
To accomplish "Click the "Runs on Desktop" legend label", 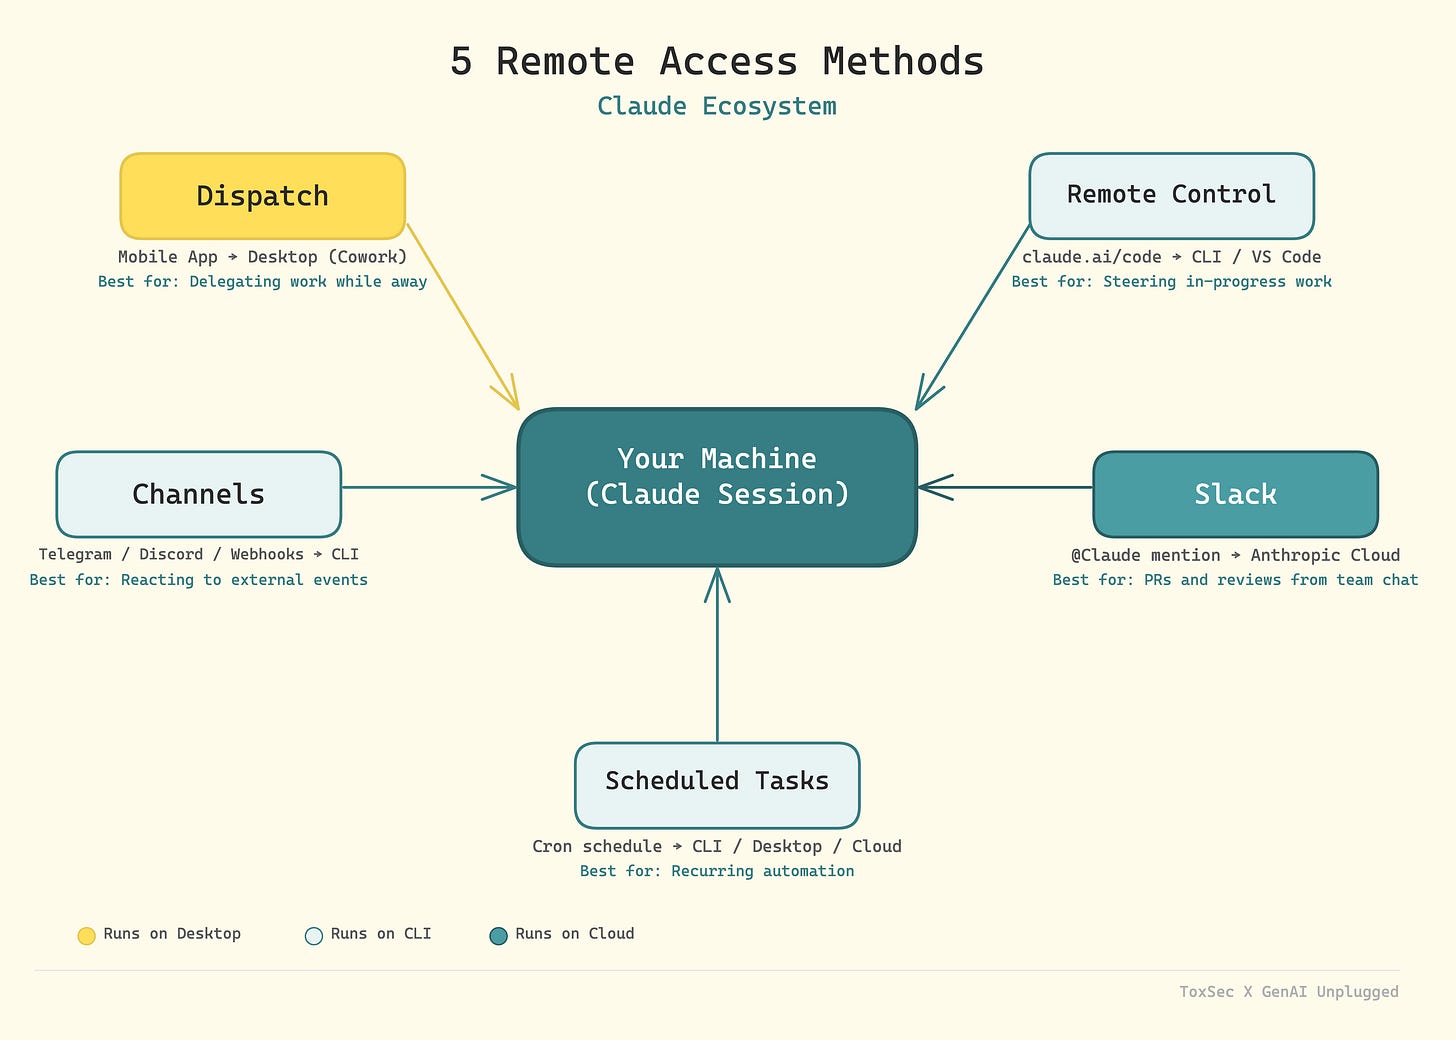I will click(172, 934).
